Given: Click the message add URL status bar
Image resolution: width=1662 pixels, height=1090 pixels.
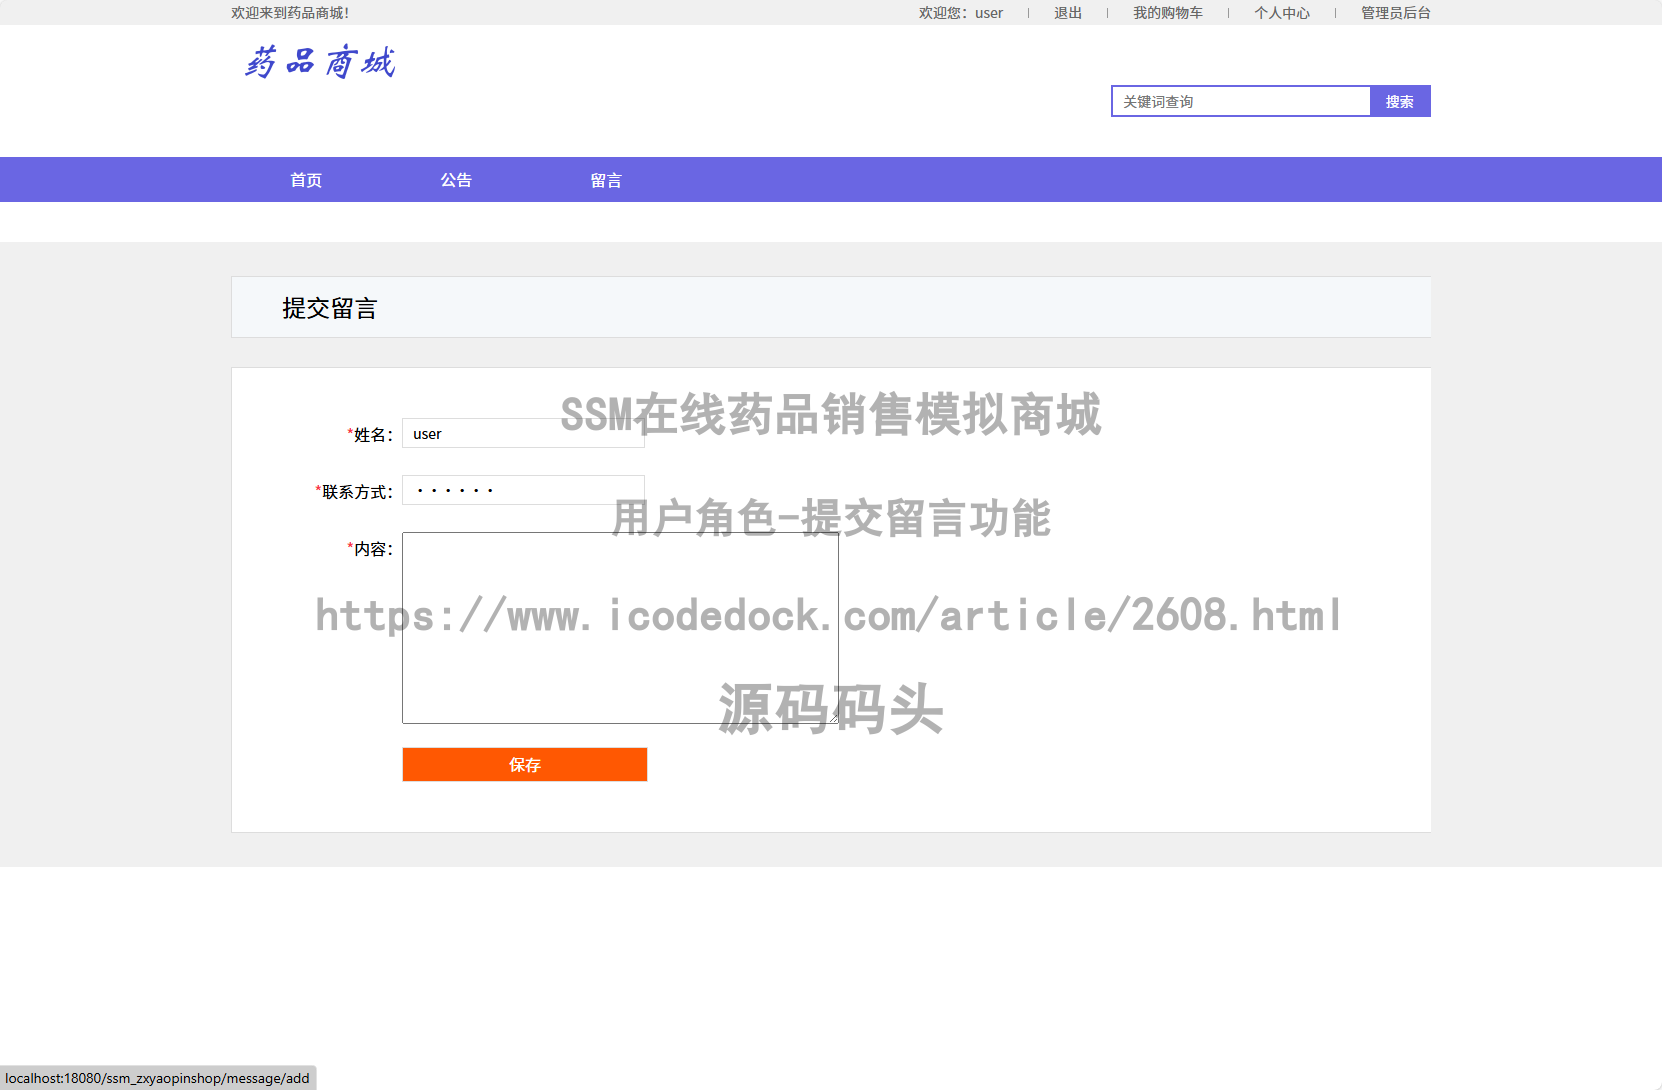Looking at the screenshot, I should (x=157, y=1078).
